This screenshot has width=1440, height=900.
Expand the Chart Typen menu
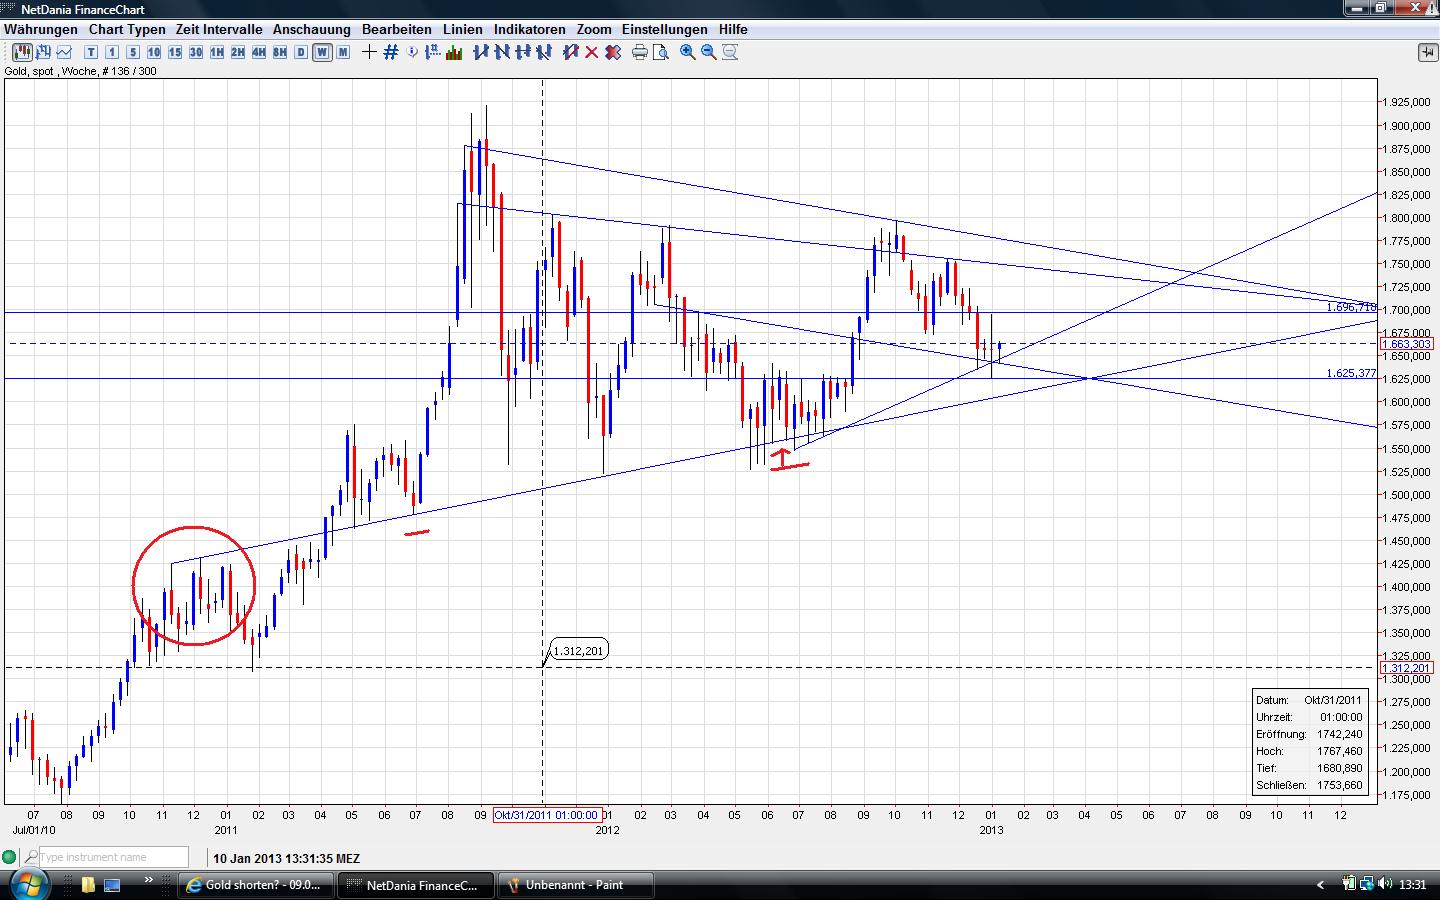click(x=126, y=29)
